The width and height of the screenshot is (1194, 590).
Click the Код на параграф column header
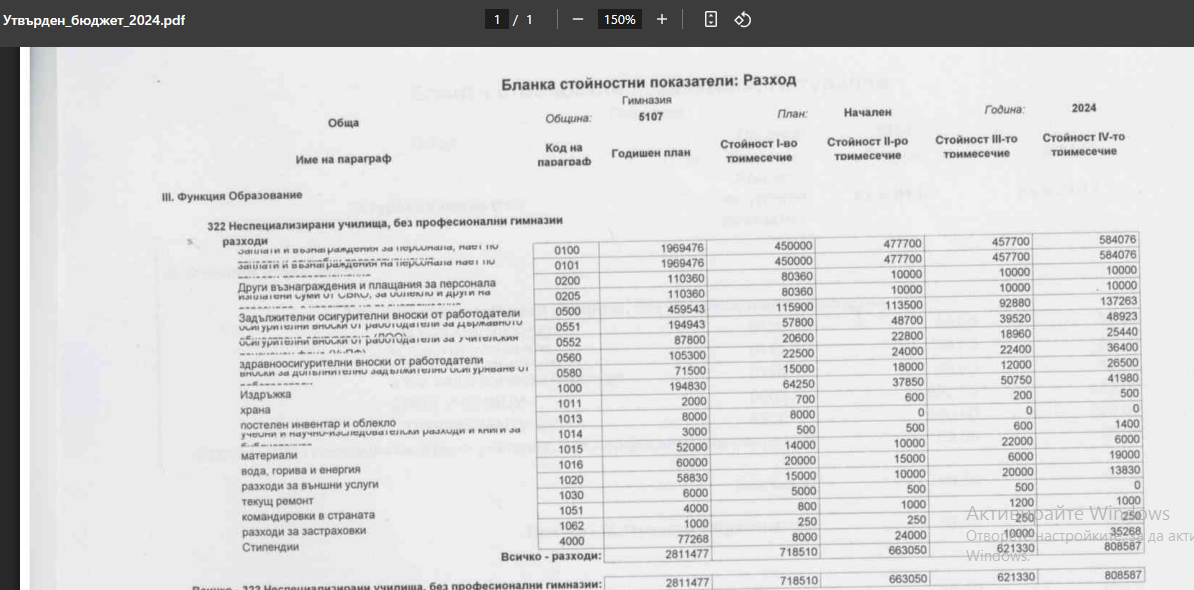click(564, 155)
